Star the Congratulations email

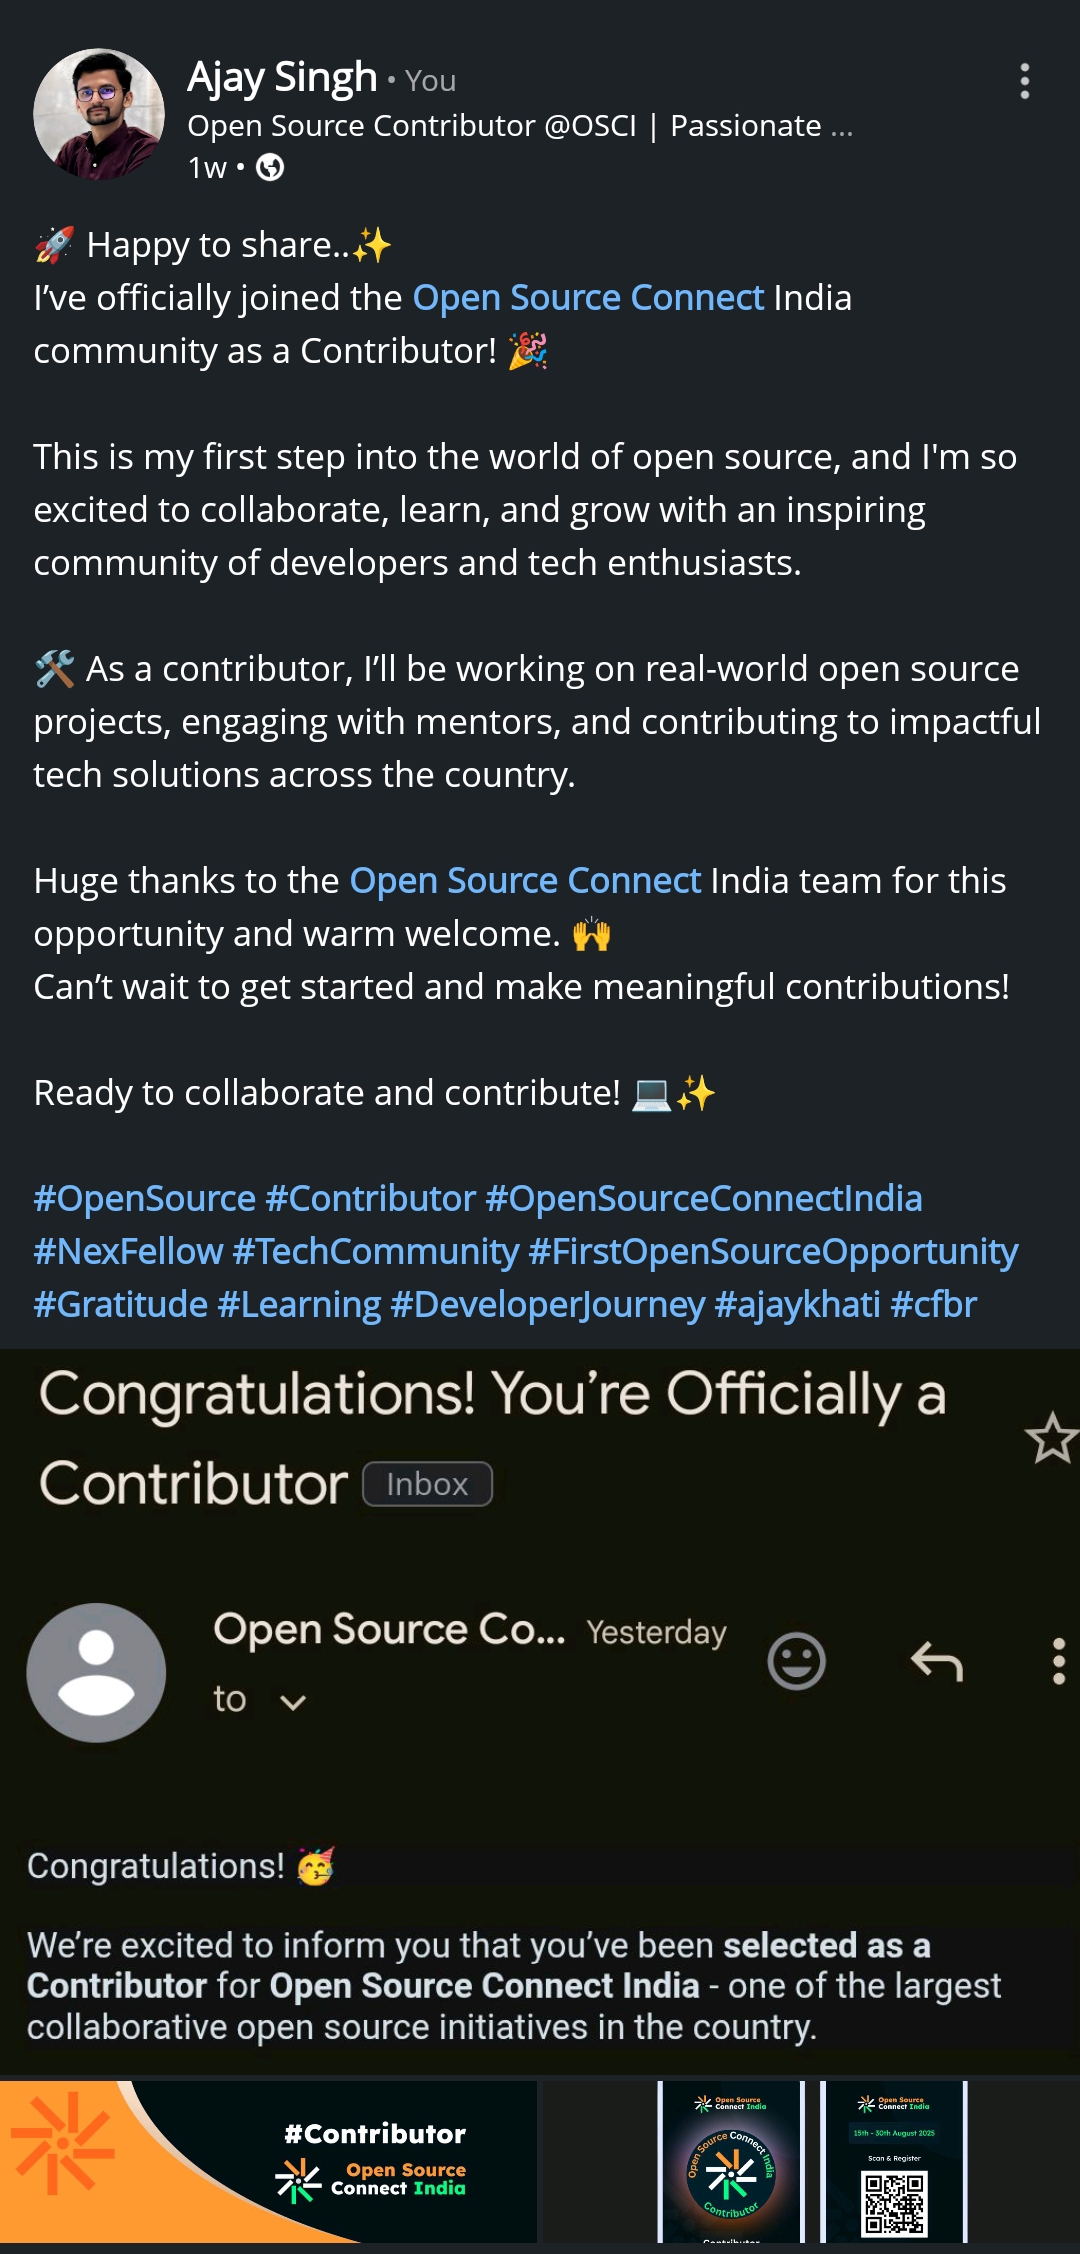pyautogui.click(x=1050, y=1438)
